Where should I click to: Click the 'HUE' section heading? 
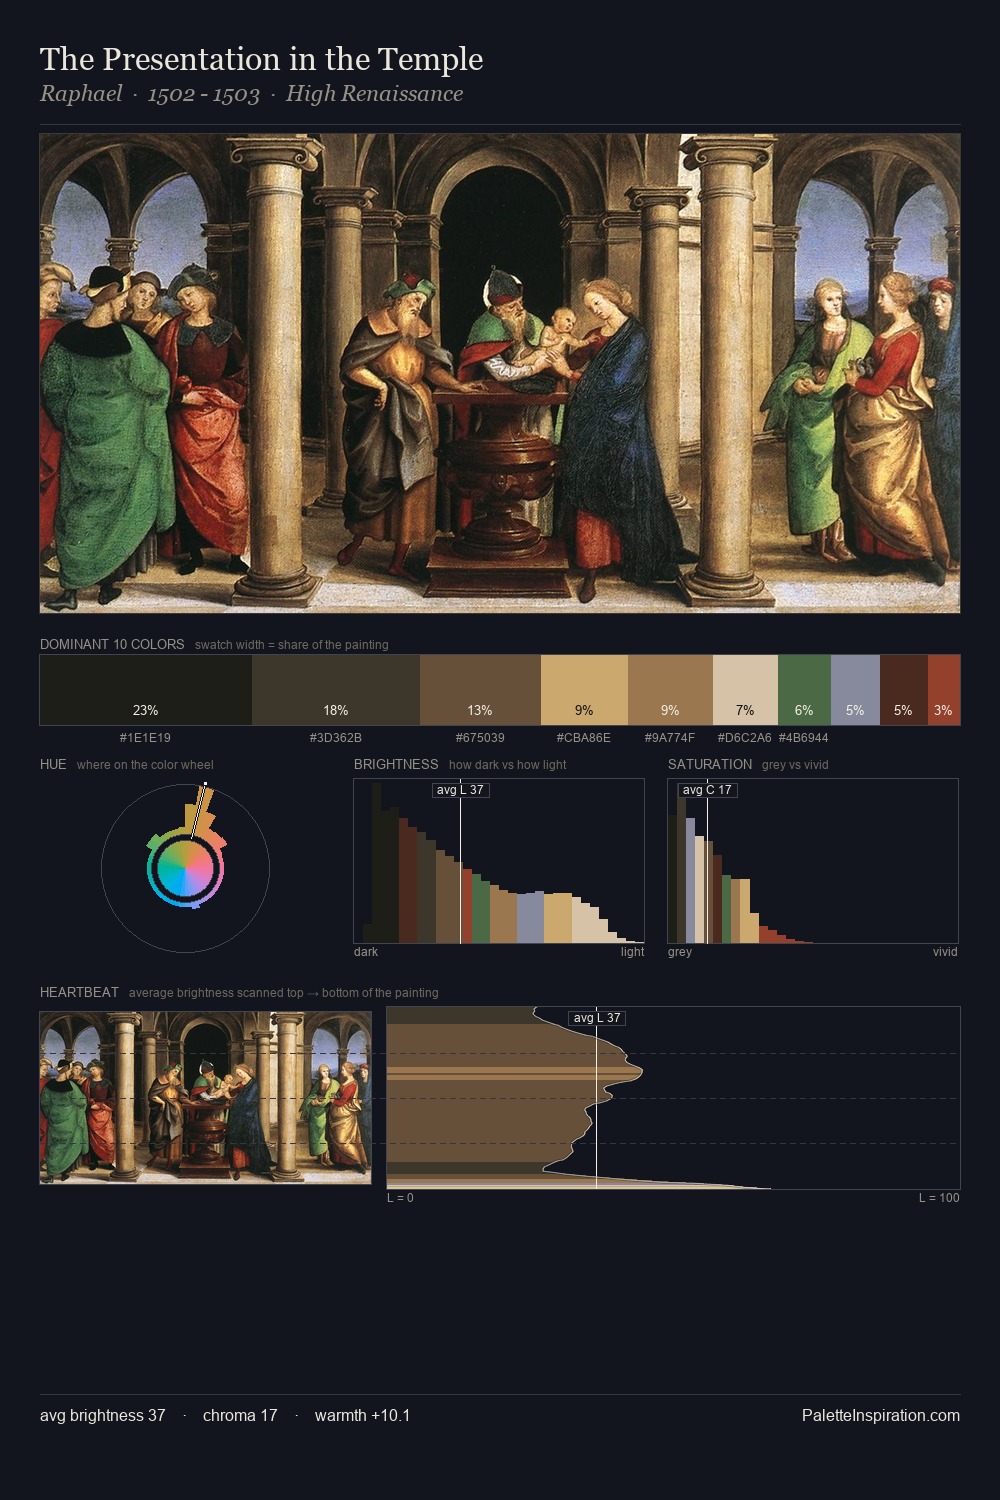pyautogui.click(x=53, y=764)
